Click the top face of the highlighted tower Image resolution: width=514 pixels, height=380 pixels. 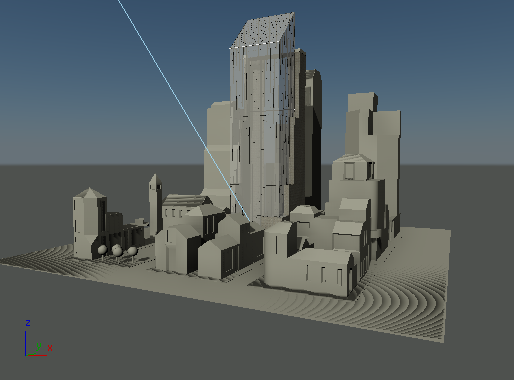click(x=263, y=30)
